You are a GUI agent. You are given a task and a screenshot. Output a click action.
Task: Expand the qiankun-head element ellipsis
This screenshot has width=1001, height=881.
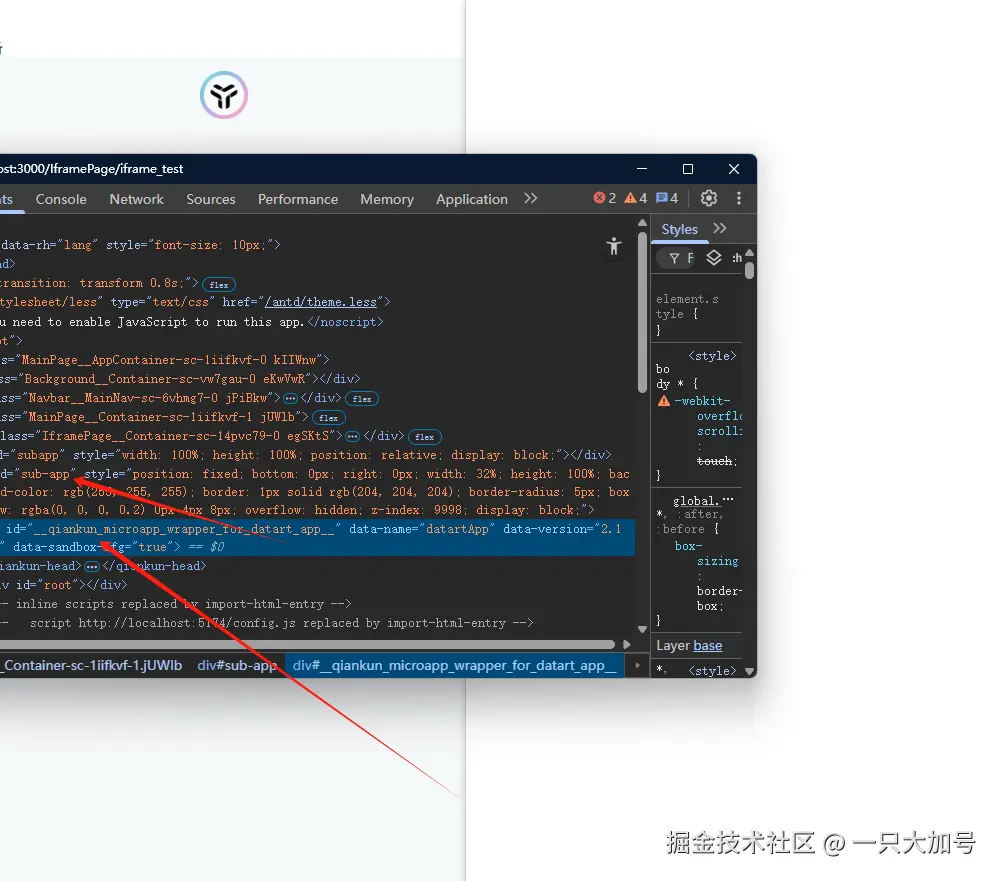[92, 566]
